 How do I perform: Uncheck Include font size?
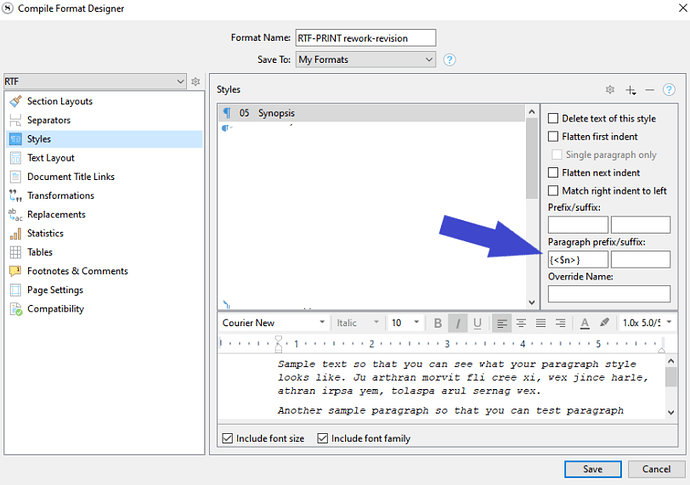coord(227,438)
